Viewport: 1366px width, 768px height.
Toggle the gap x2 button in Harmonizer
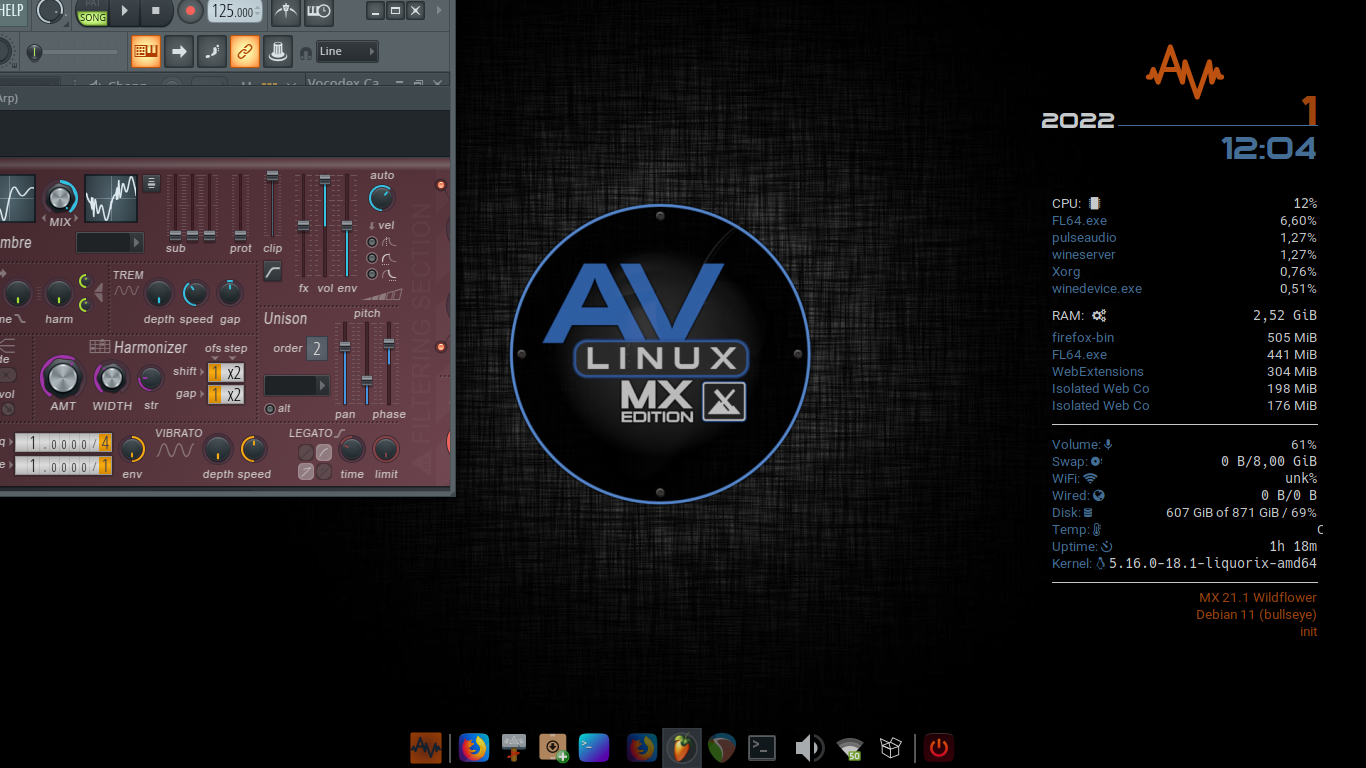(x=233, y=395)
